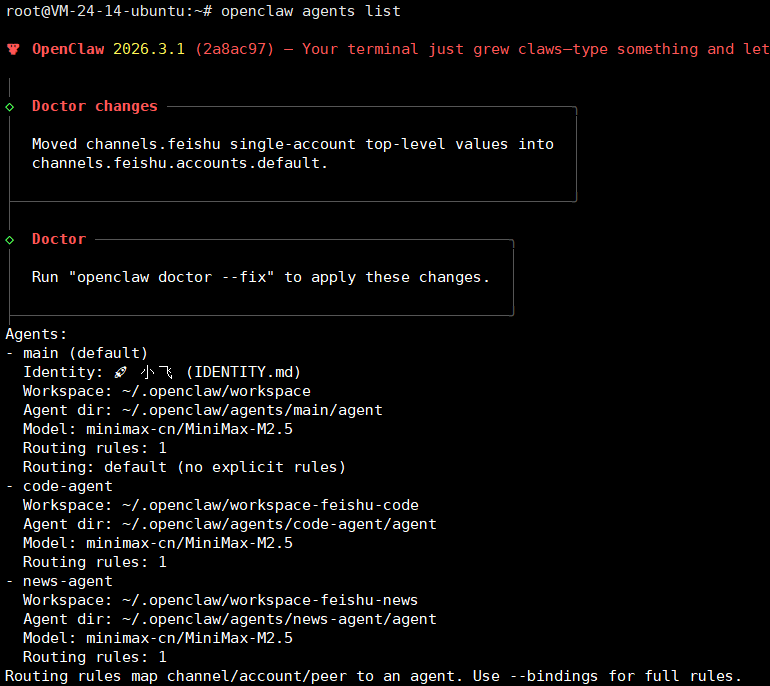The width and height of the screenshot is (770, 686).
Task: Select the code-agent list entry
Action: (67, 486)
